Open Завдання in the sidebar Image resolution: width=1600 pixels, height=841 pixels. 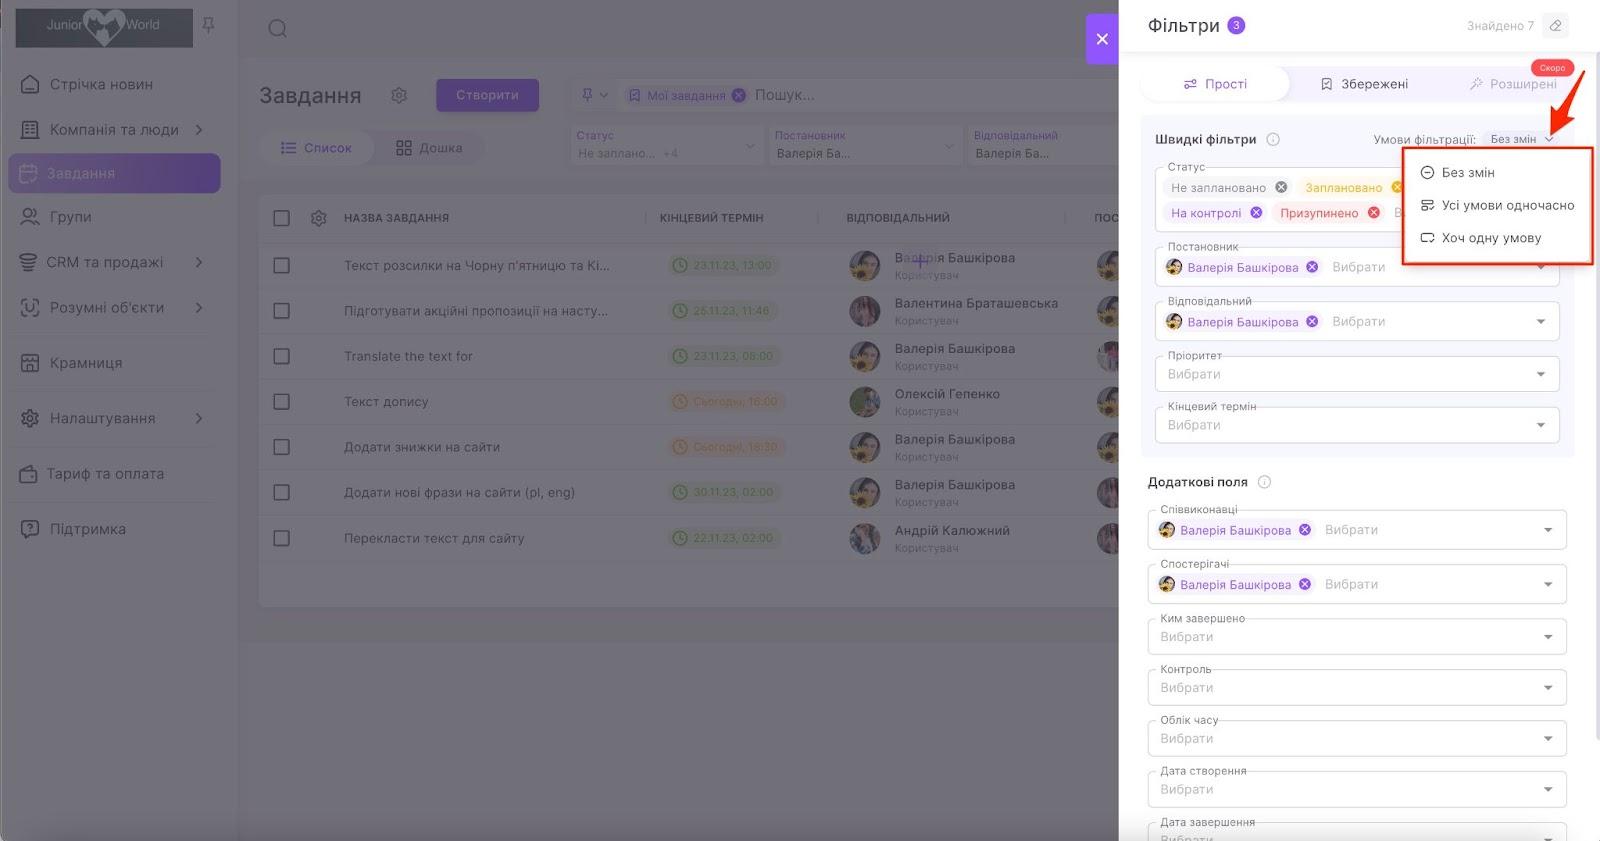pos(114,173)
